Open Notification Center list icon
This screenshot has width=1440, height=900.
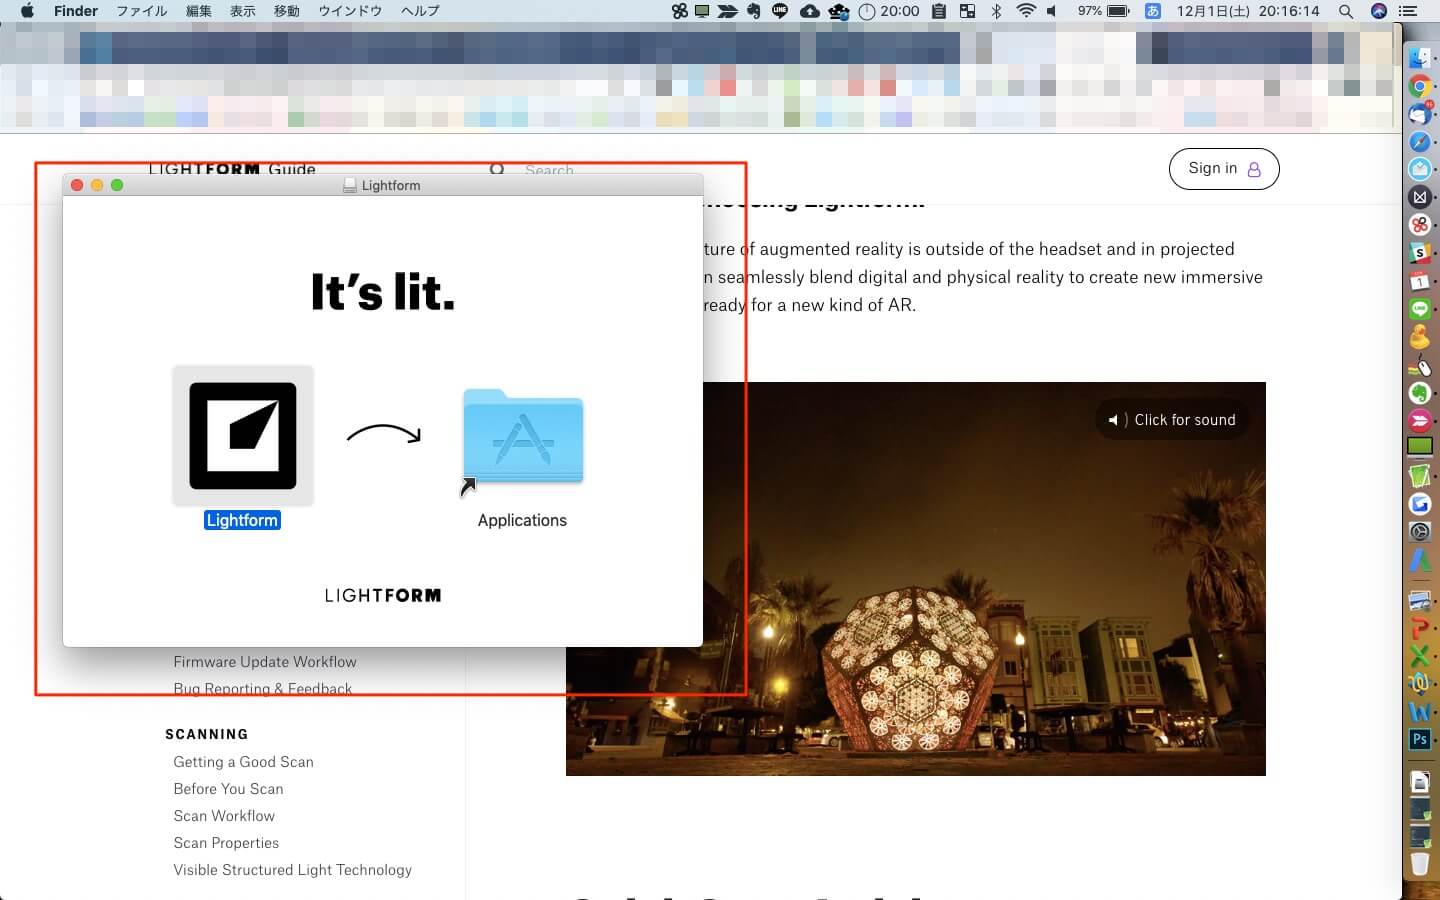pyautogui.click(x=1409, y=11)
